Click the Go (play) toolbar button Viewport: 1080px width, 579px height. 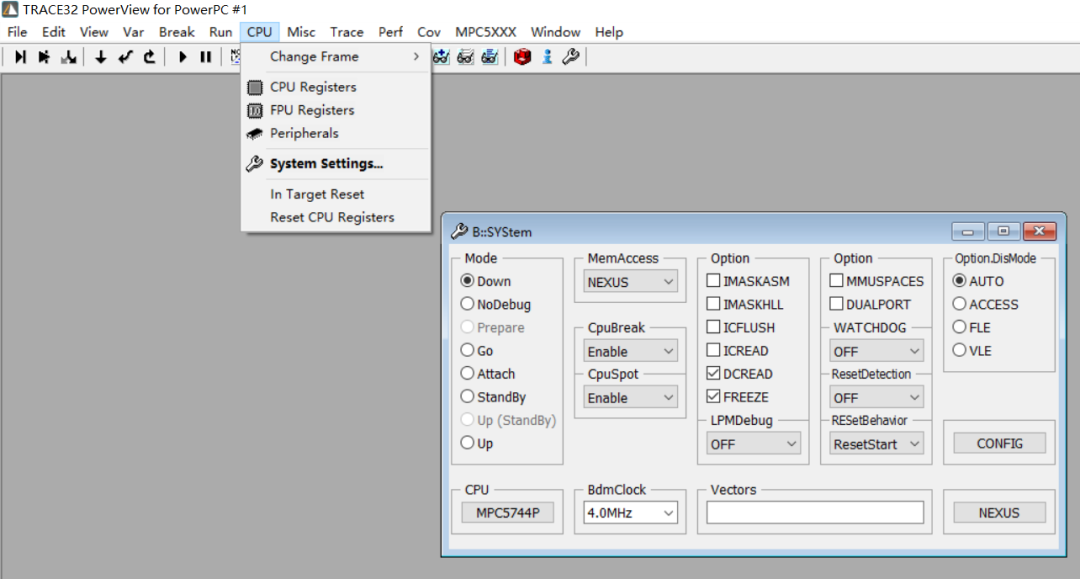click(x=182, y=57)
